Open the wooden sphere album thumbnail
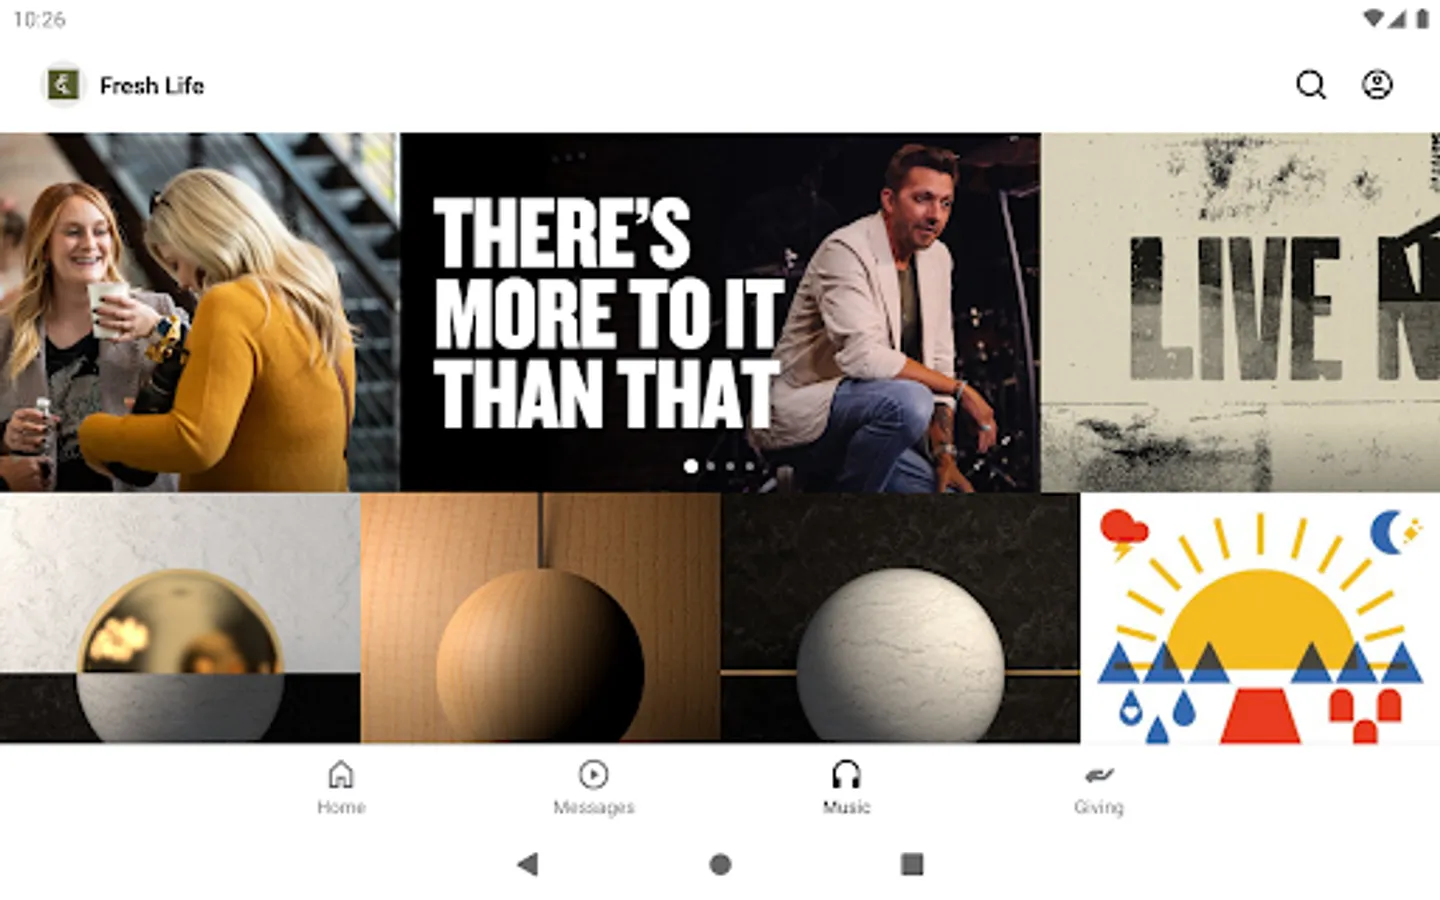Screen dimensions: 1440x900 pos(540,618)
